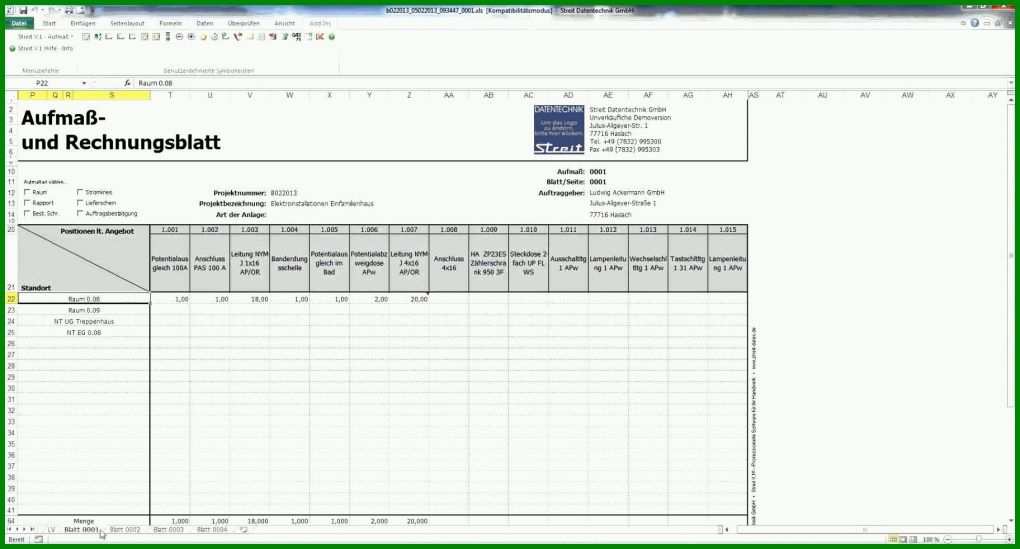1020x549 pixels.
Task: Select cell Raum 0.09
Action: click(84, 310)
